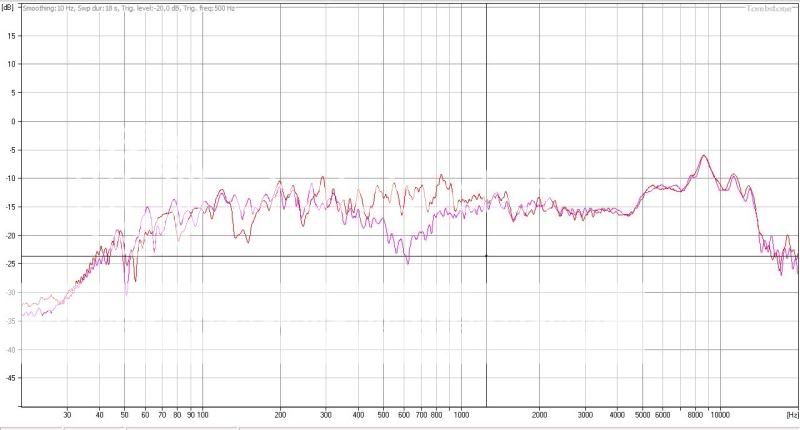Screen dimensions: 800x430
Task: Click the red curve's dip between 100 and 200 Hz
Action: [x=238, y=238]
